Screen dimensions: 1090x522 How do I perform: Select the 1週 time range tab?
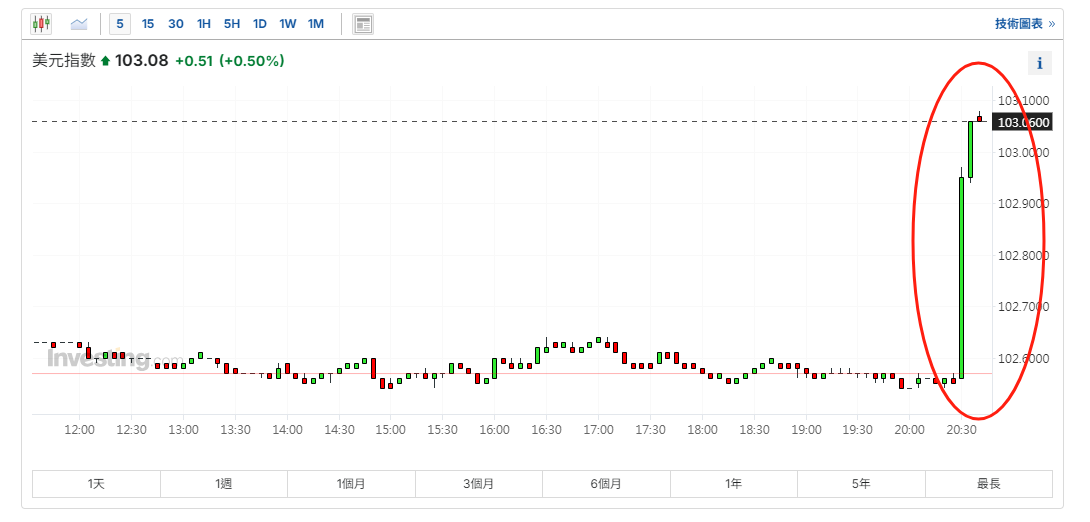tap(223, 484)
